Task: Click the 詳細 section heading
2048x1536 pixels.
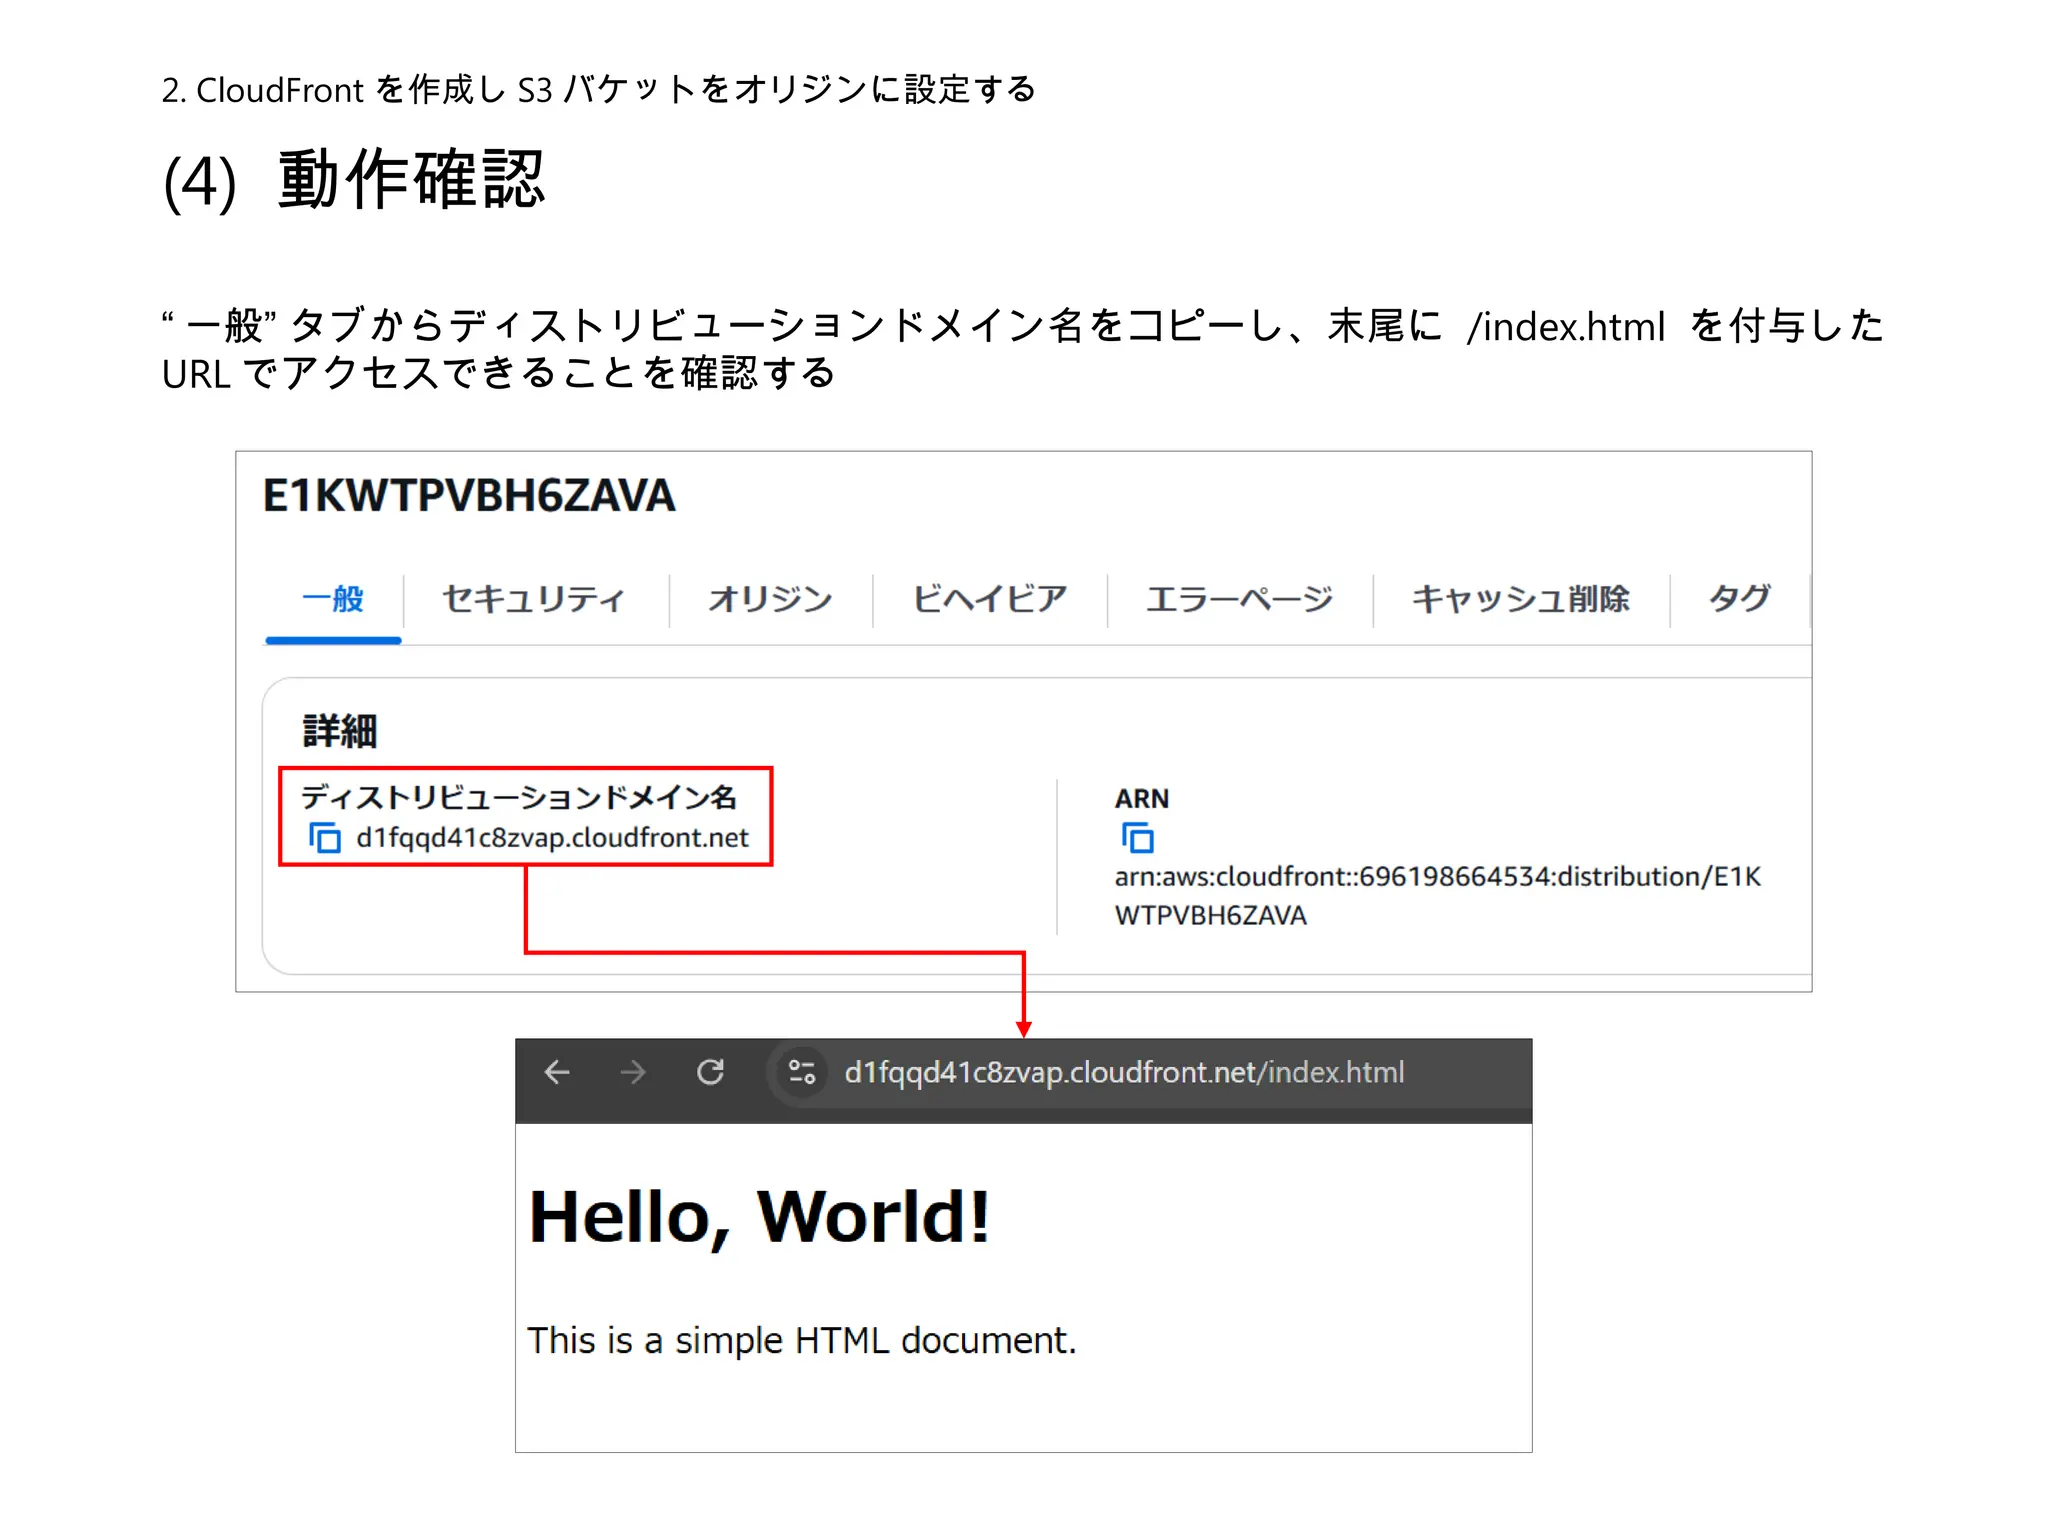Action: [340, 730]
